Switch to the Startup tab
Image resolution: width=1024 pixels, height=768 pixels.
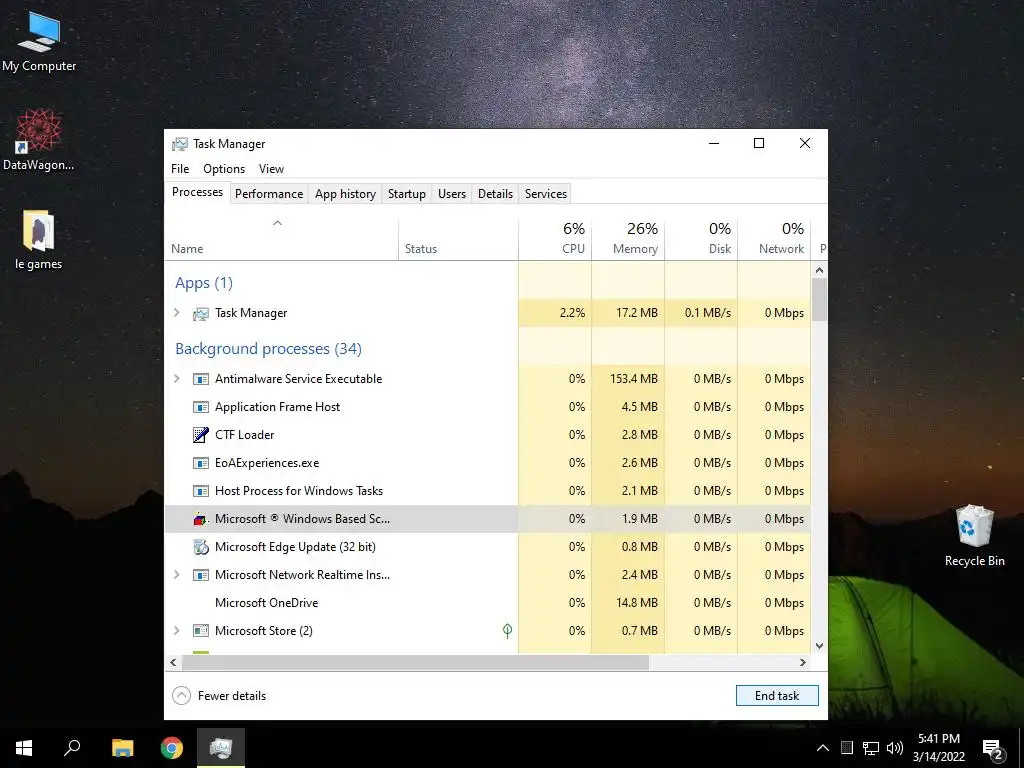pyautogui.click(x=407, y=194)
